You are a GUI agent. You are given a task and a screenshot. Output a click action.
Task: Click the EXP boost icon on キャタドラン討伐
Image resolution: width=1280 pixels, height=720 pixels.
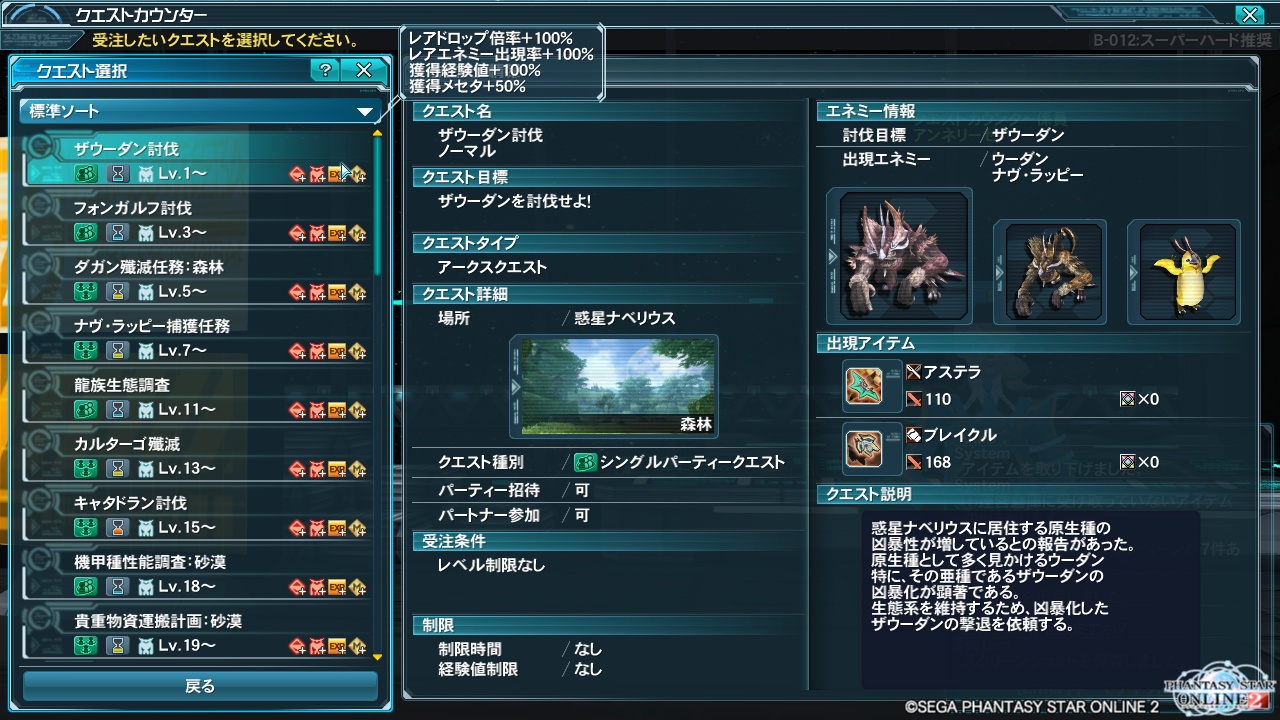337,528
